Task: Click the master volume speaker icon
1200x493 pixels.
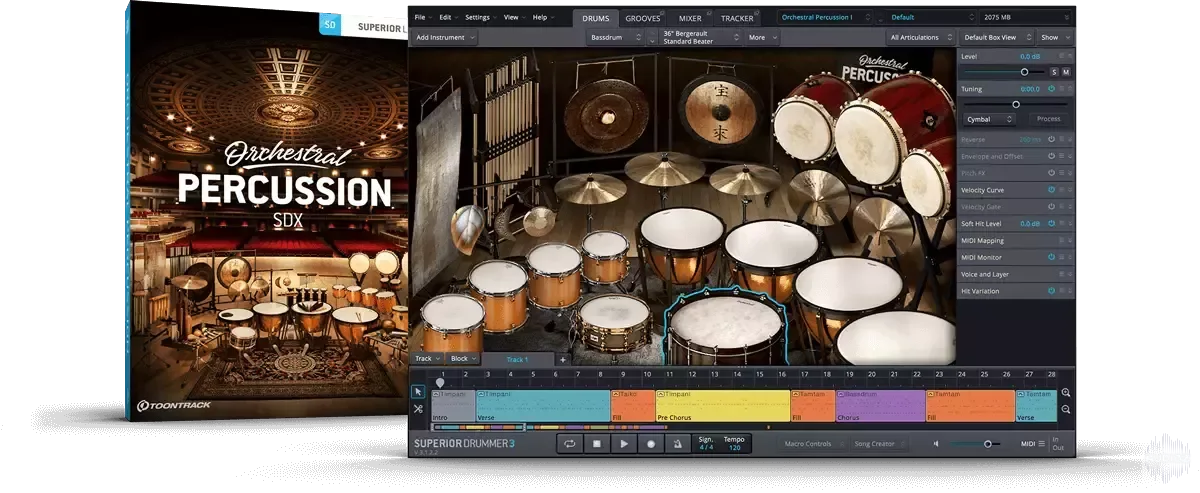Action: click(x=936, y=443)
